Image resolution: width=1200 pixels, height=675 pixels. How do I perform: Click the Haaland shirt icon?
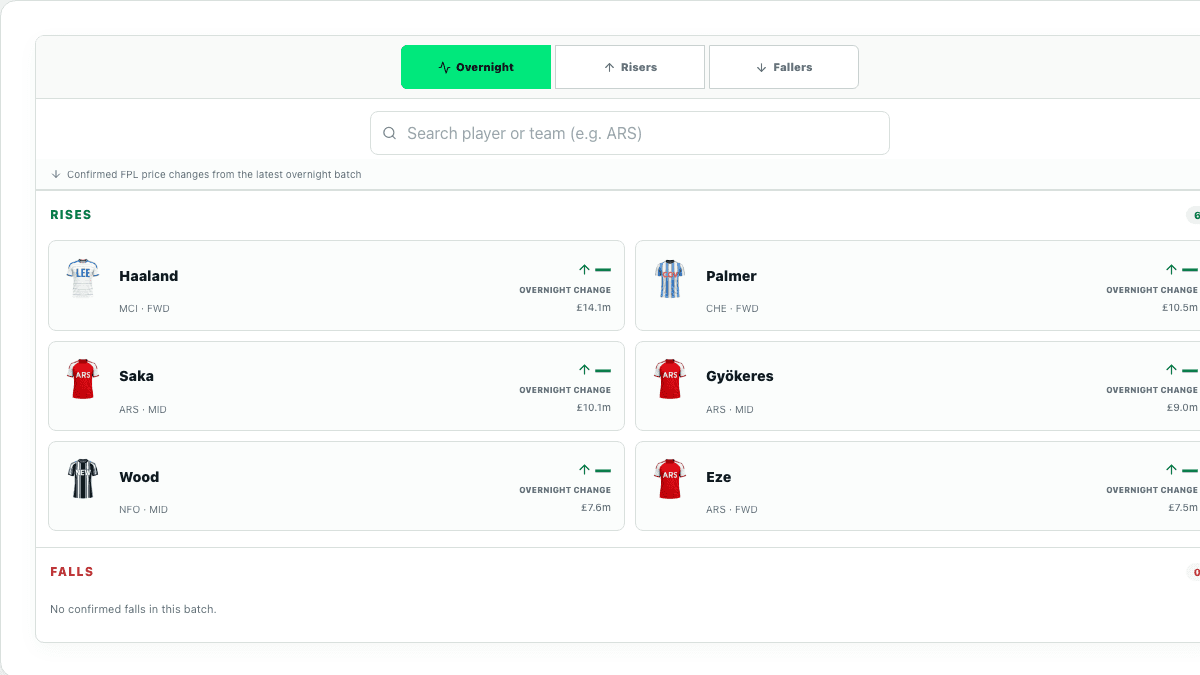tap(83, 278)
